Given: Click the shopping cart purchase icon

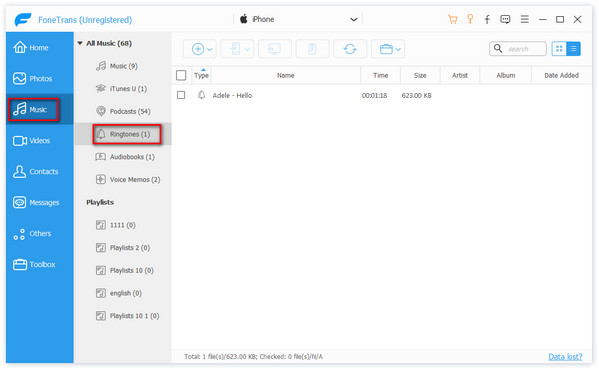Looking at the screenshot, I should 453,19.
